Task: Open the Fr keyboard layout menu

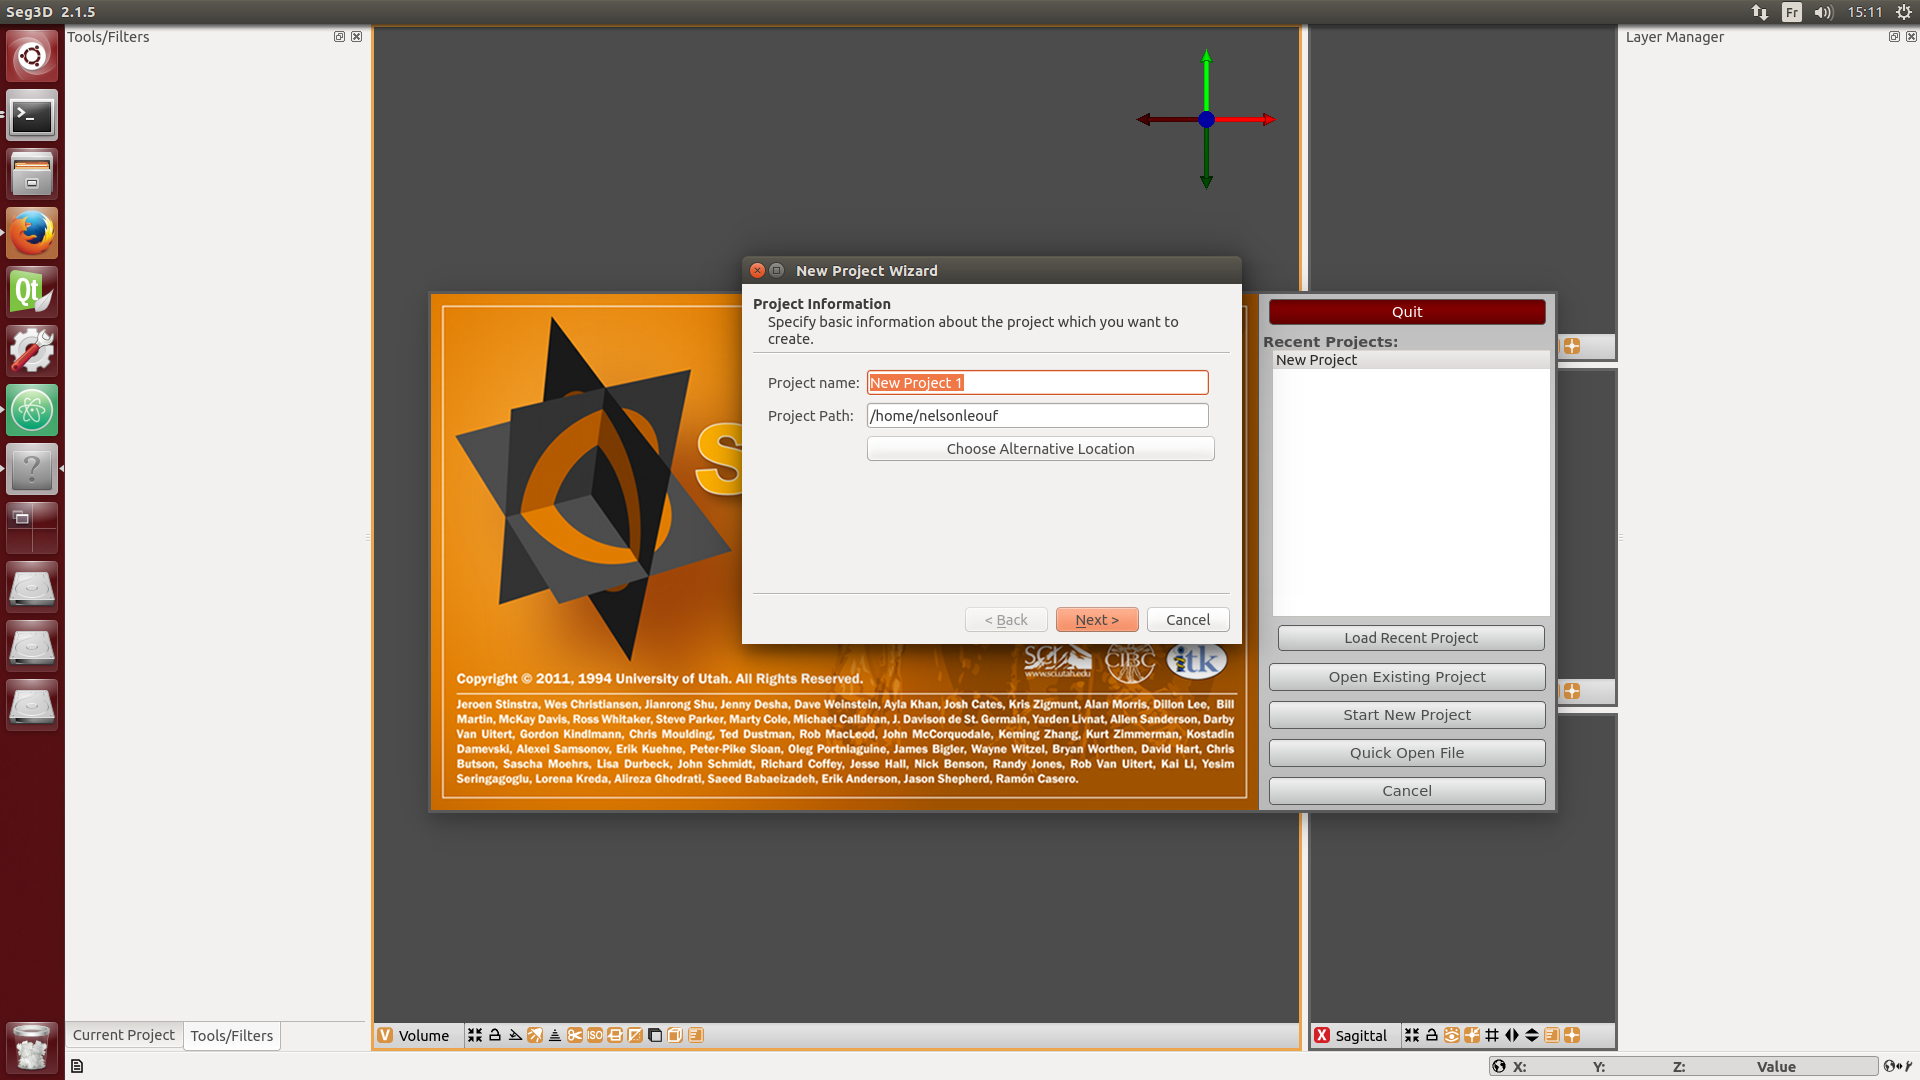Action: 1792,12
